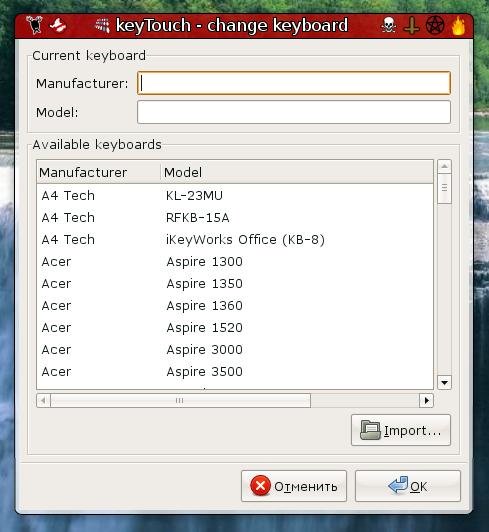Click horizontal scrollbar right arrow
This screenshot has height=532, width=489.
pyautogui.click(x=427, y=400)
